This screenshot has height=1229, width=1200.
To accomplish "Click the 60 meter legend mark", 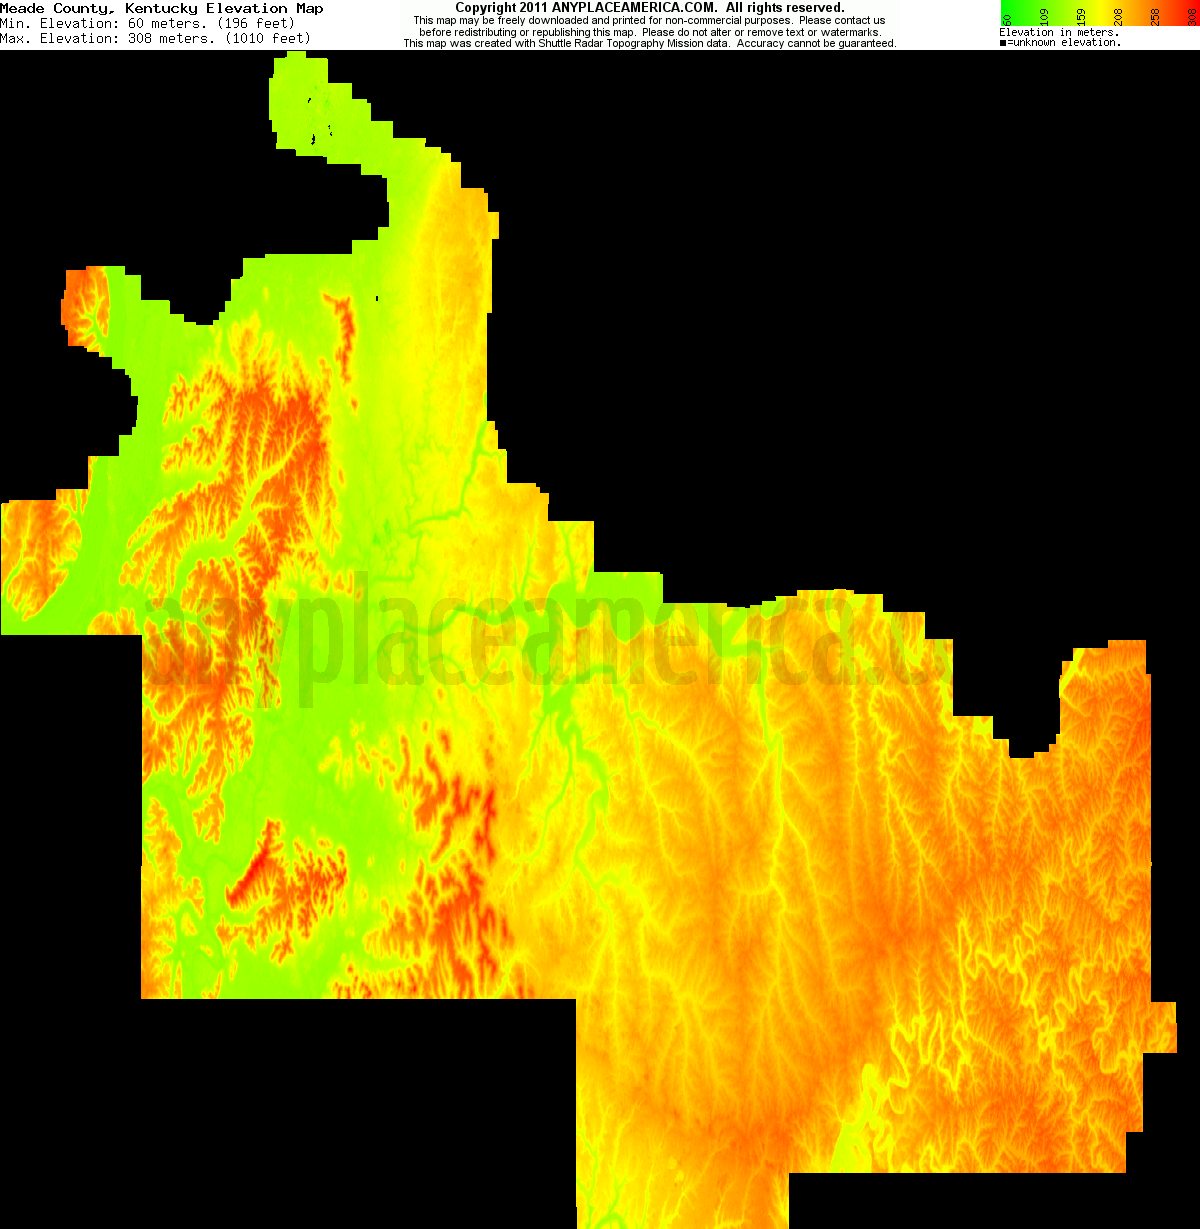I will pyautogui.click(x=1008, y=17).
